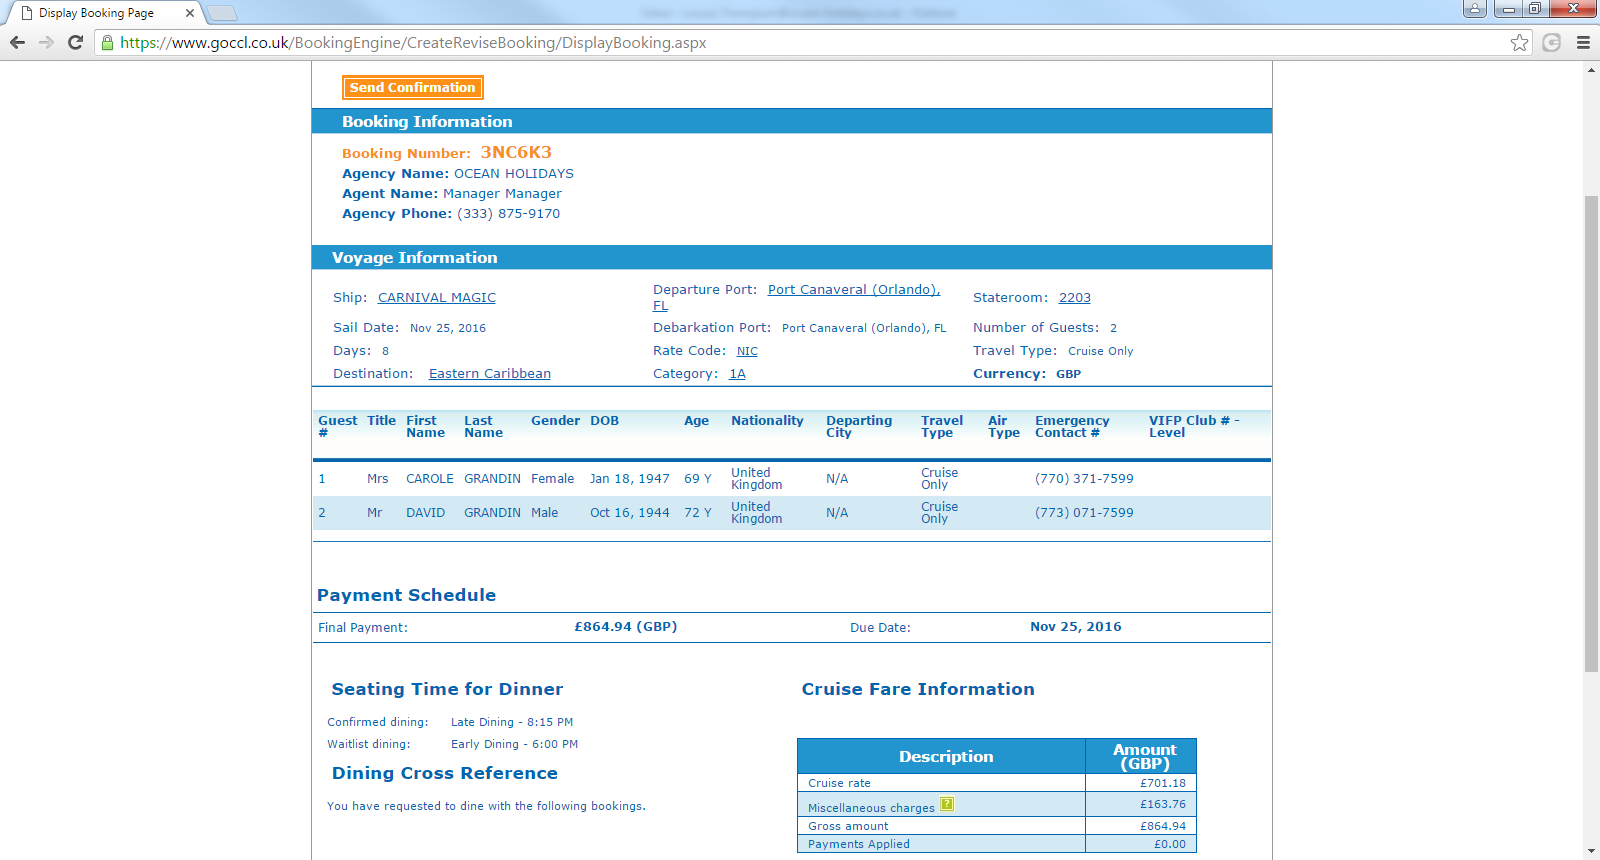Click the agent name Manager Manager
This screenshot has width=1600, height=860.
click(502, 194)
